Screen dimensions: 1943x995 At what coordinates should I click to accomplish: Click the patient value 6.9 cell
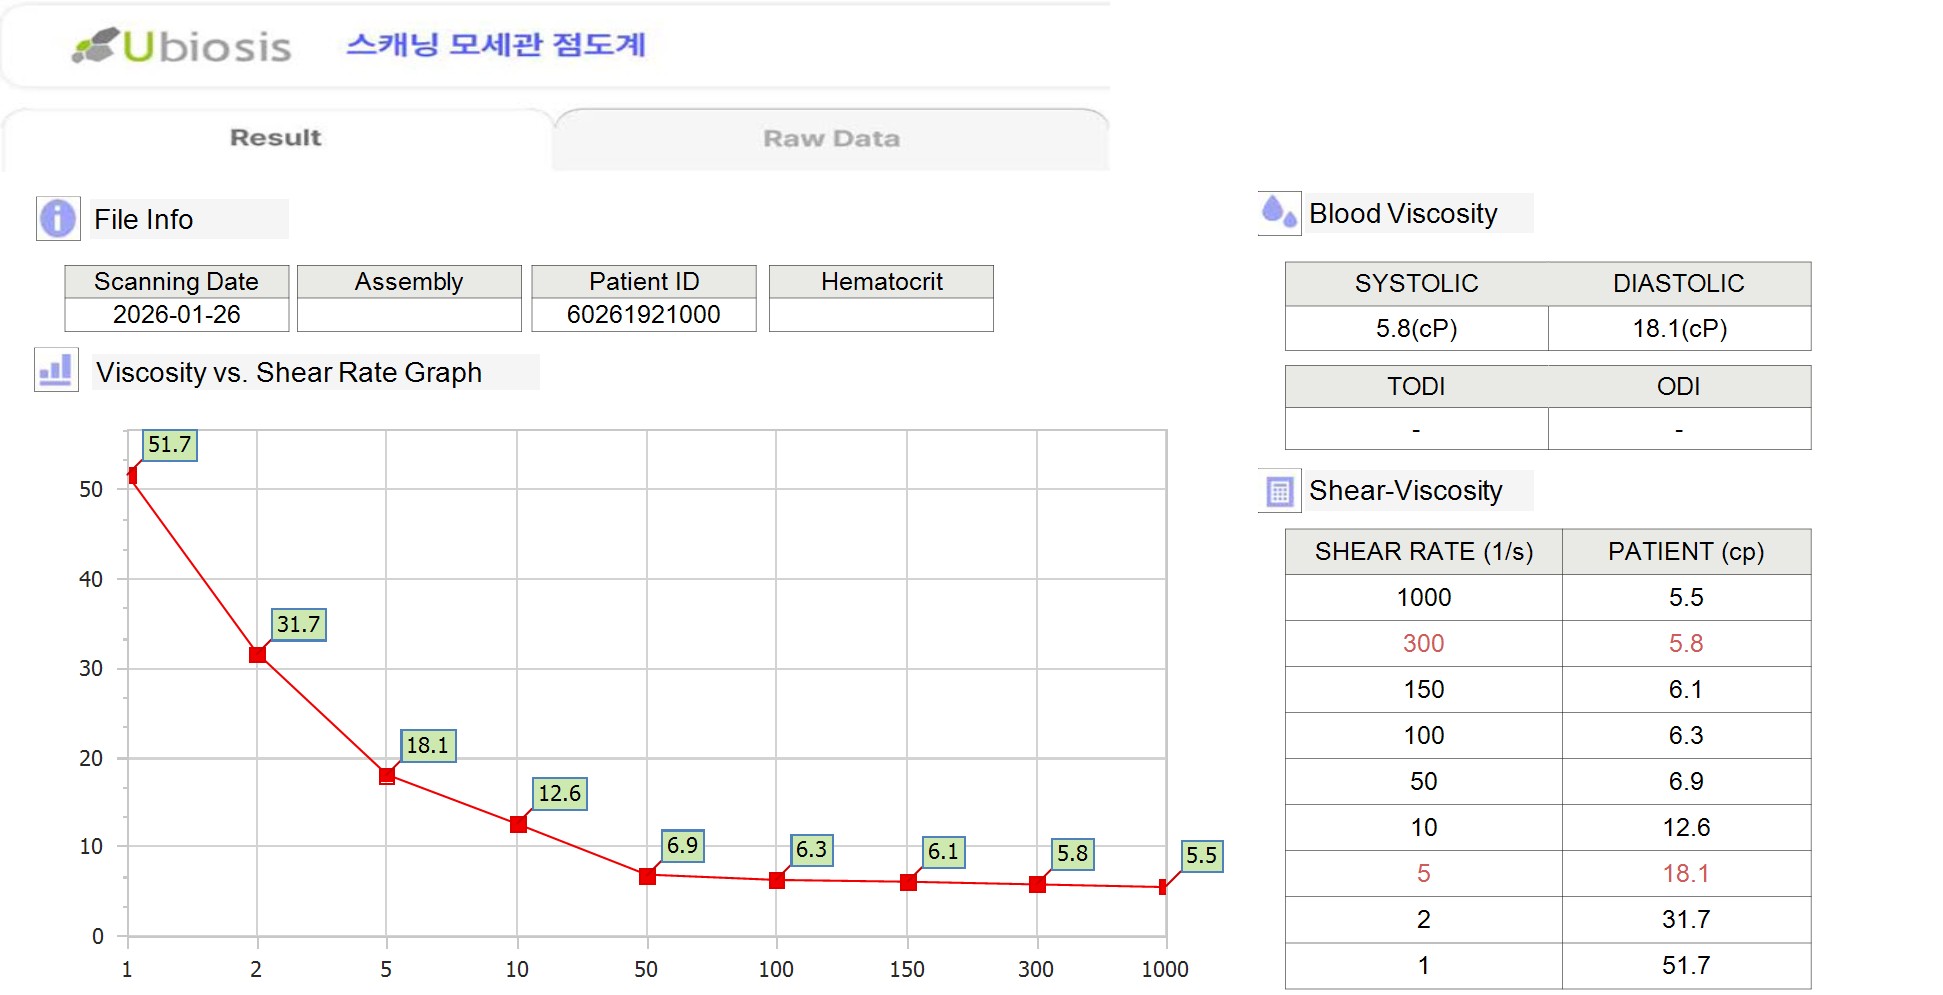coord(1687,782)
